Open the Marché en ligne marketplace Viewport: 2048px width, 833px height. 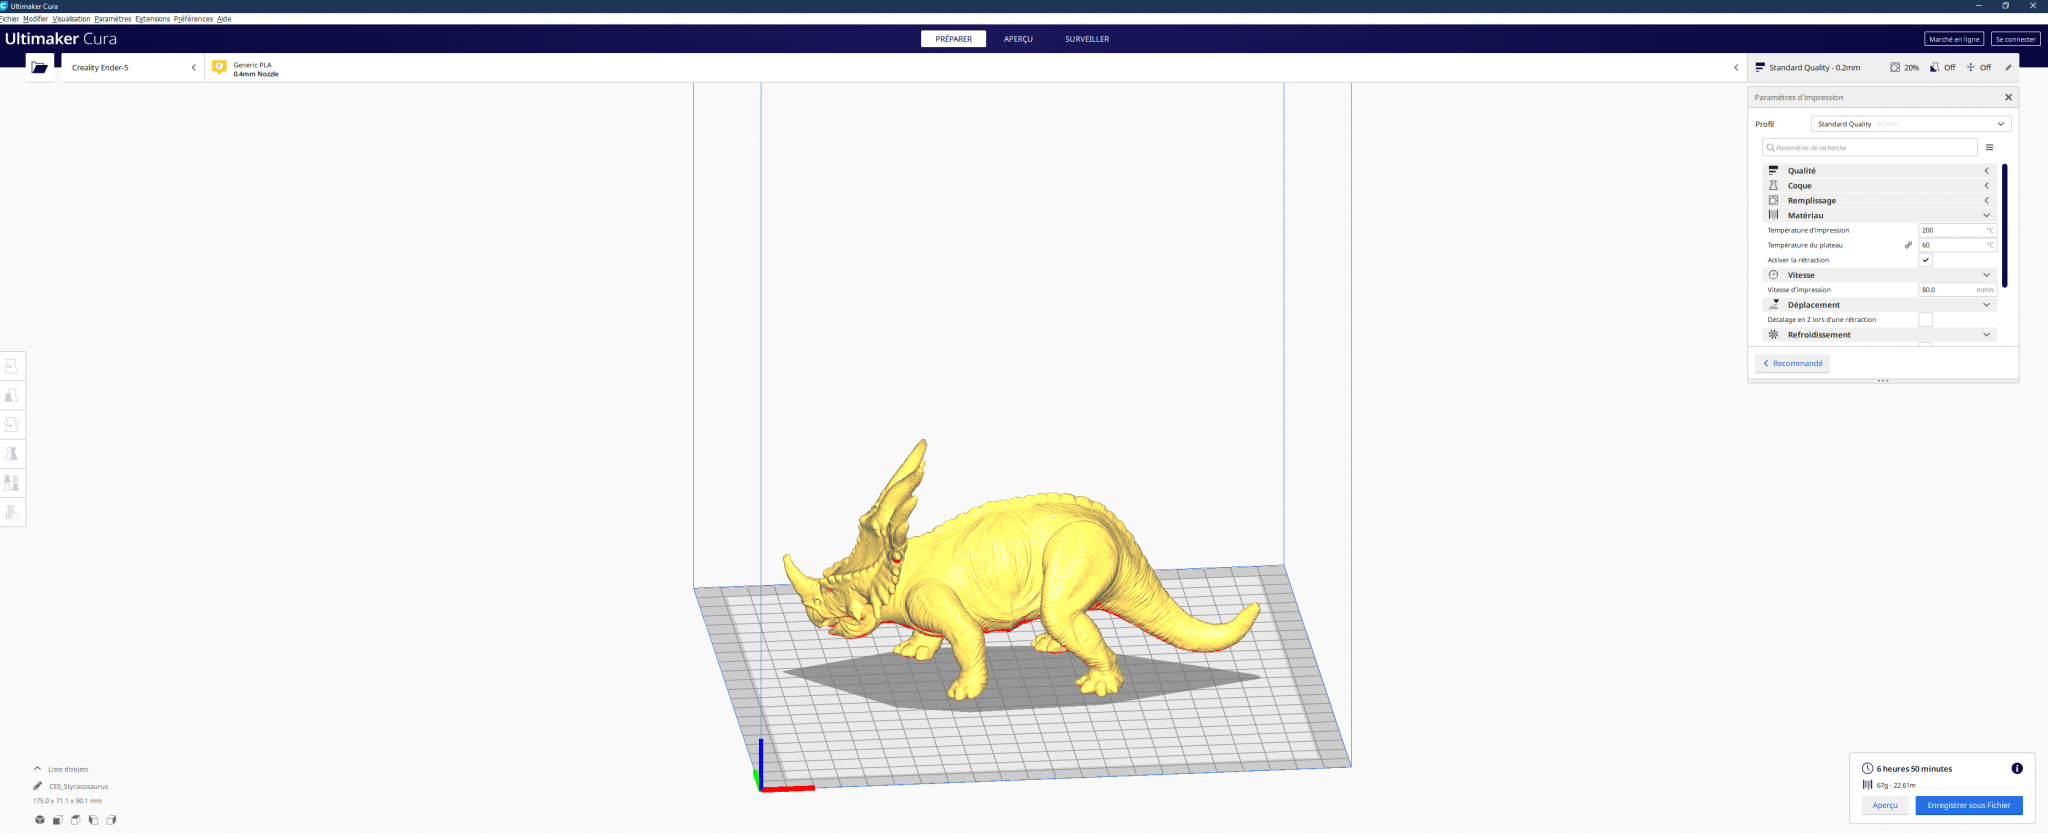pos(1954,39)
